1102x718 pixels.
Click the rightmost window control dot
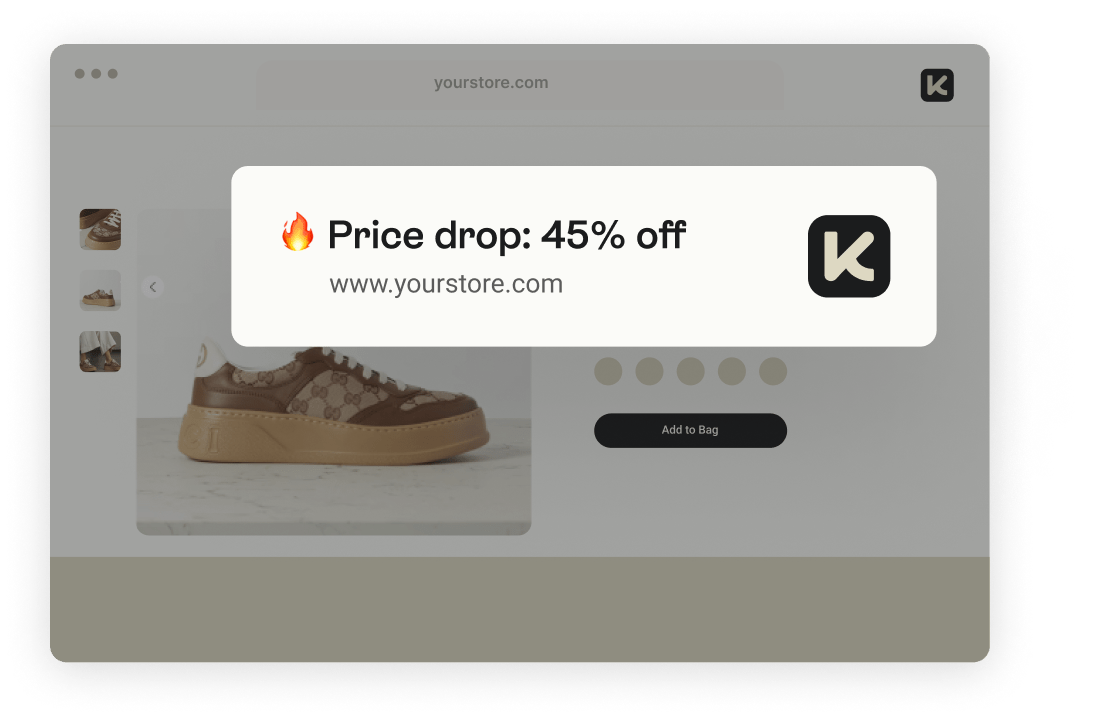coord(112,74)
